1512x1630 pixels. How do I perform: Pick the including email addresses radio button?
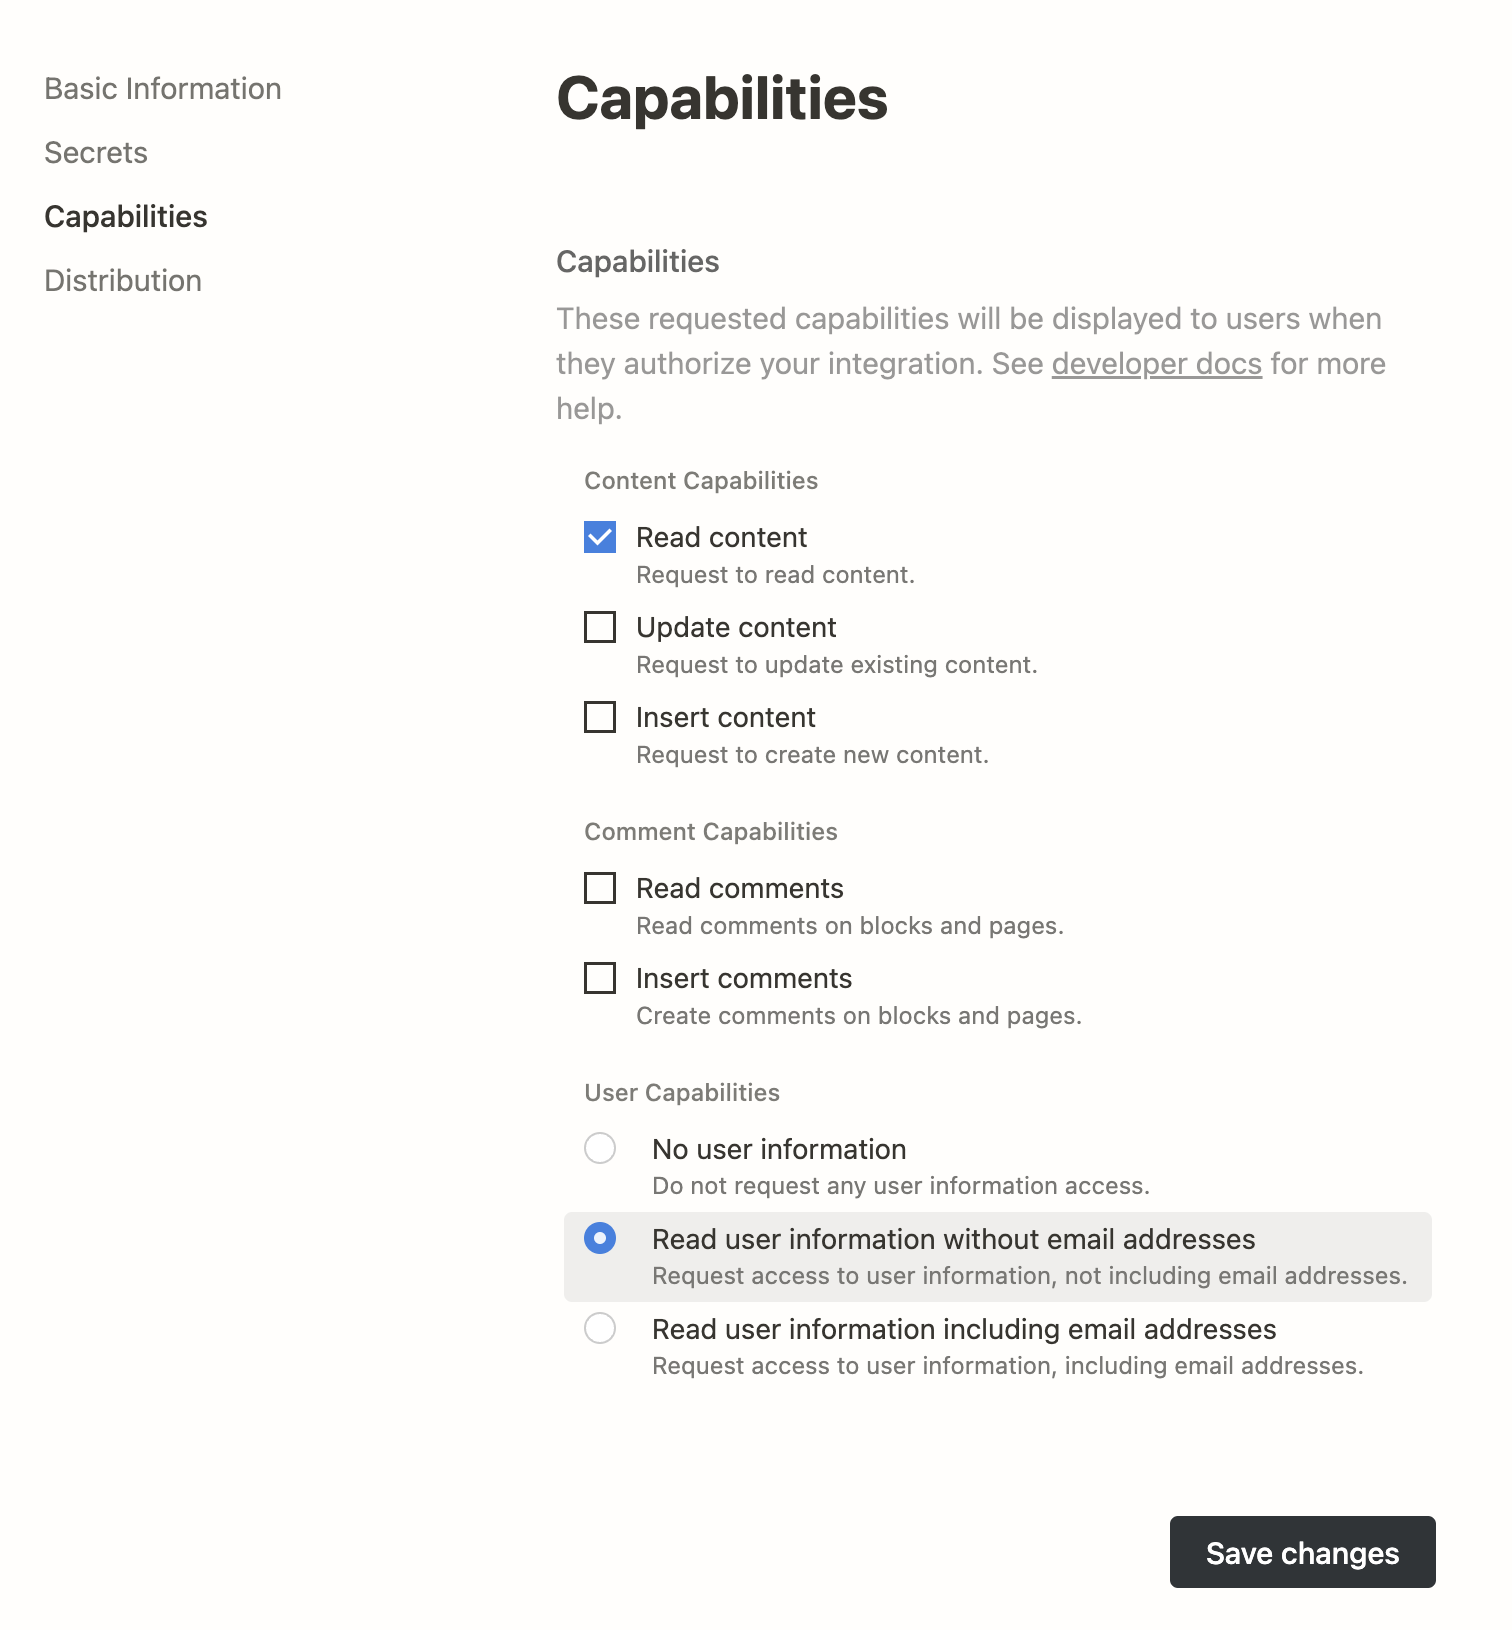tap(600, 1328)
